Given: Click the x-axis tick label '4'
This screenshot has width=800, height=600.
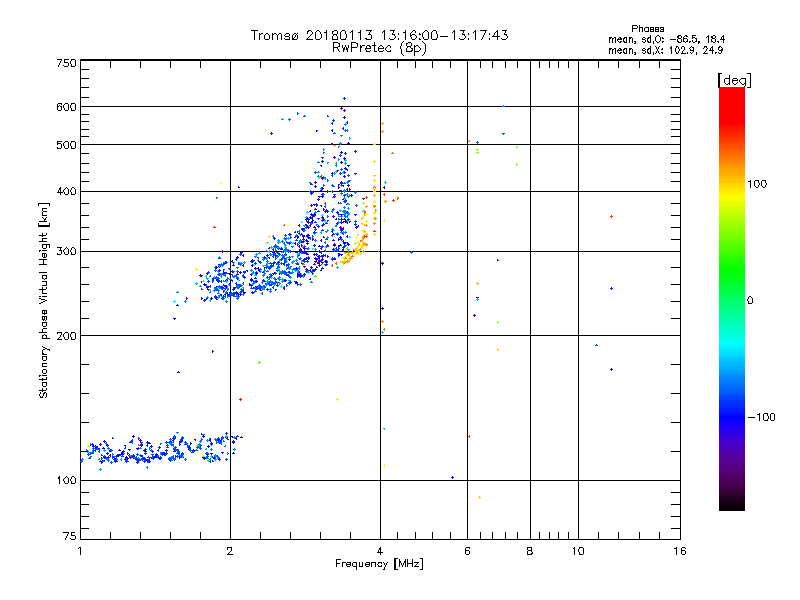Looking at the screenshot, I should tap(380, 551).
